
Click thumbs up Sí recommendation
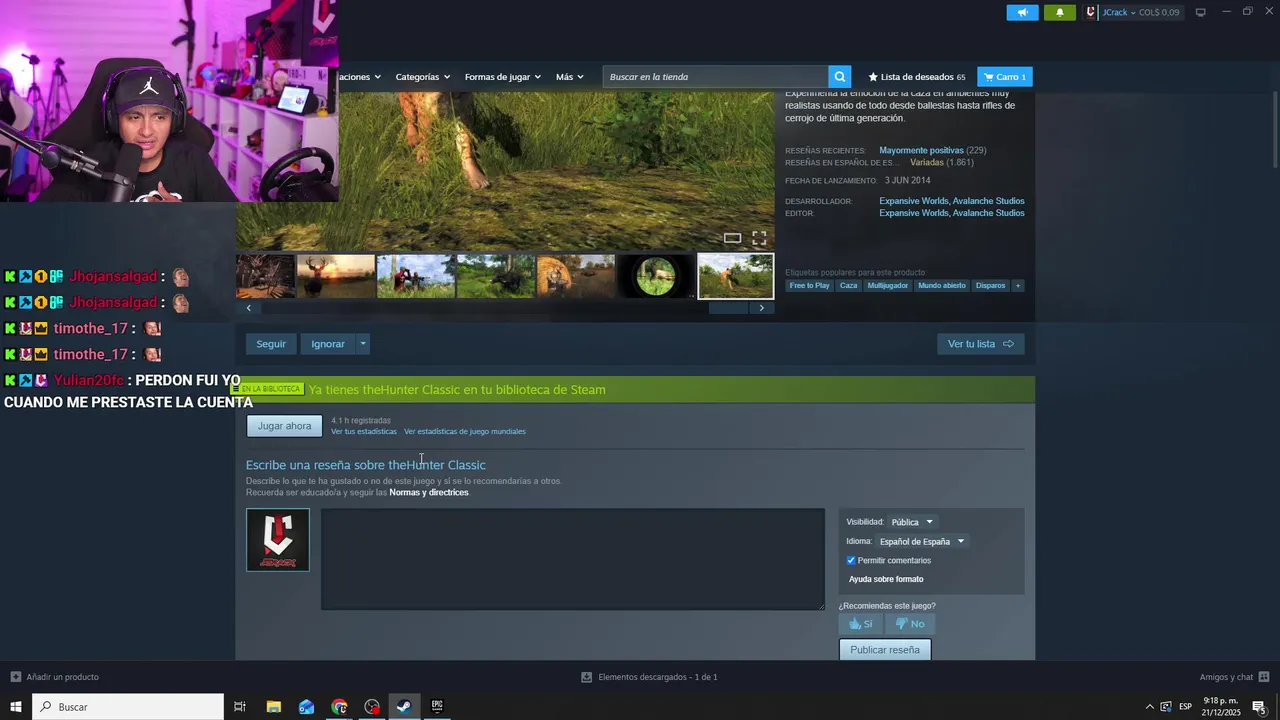pyautogui.click(x=860, y=624)
